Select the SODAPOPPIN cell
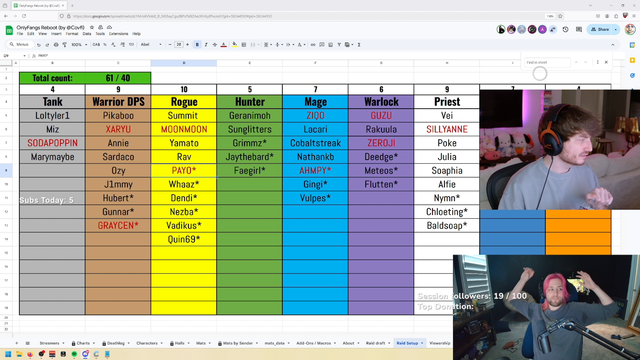This screenshot has height=360, width=640. 52,143
